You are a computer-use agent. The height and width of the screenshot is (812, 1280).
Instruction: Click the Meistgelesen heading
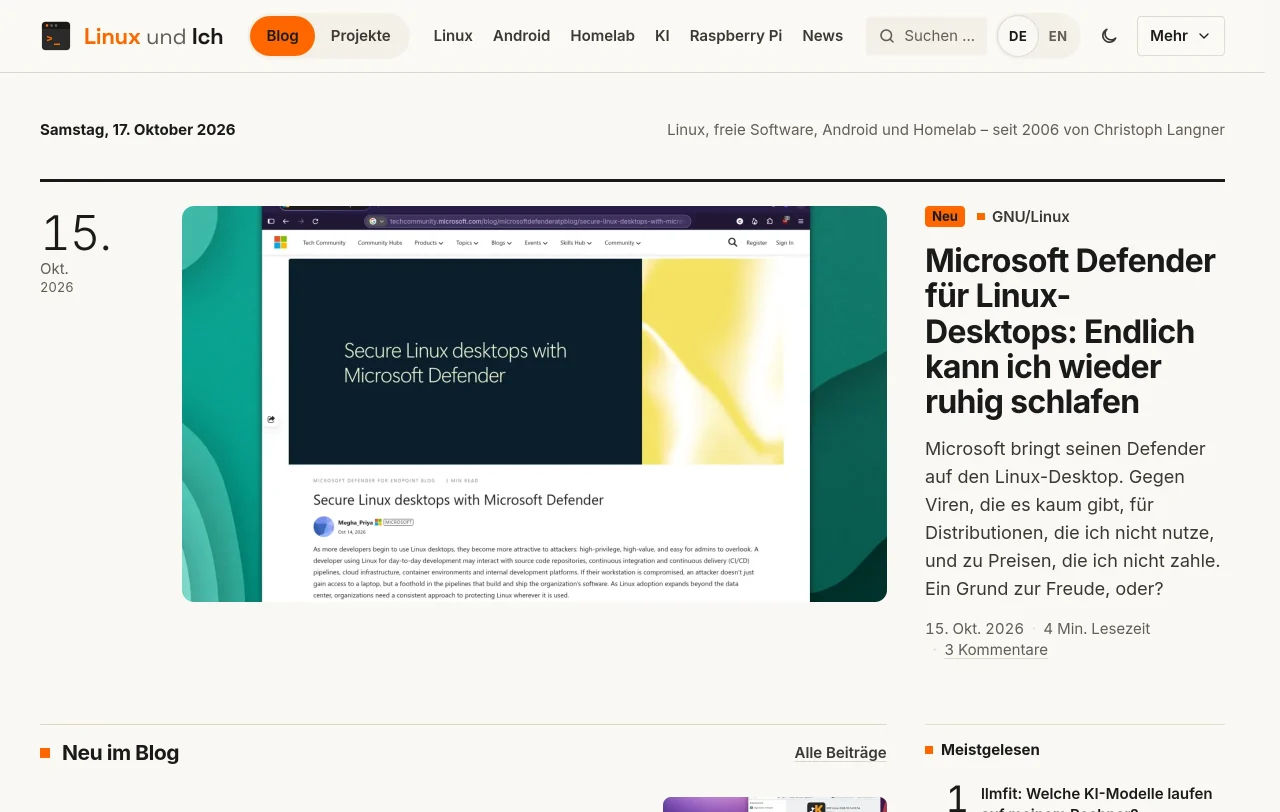[x=990, y=750]
